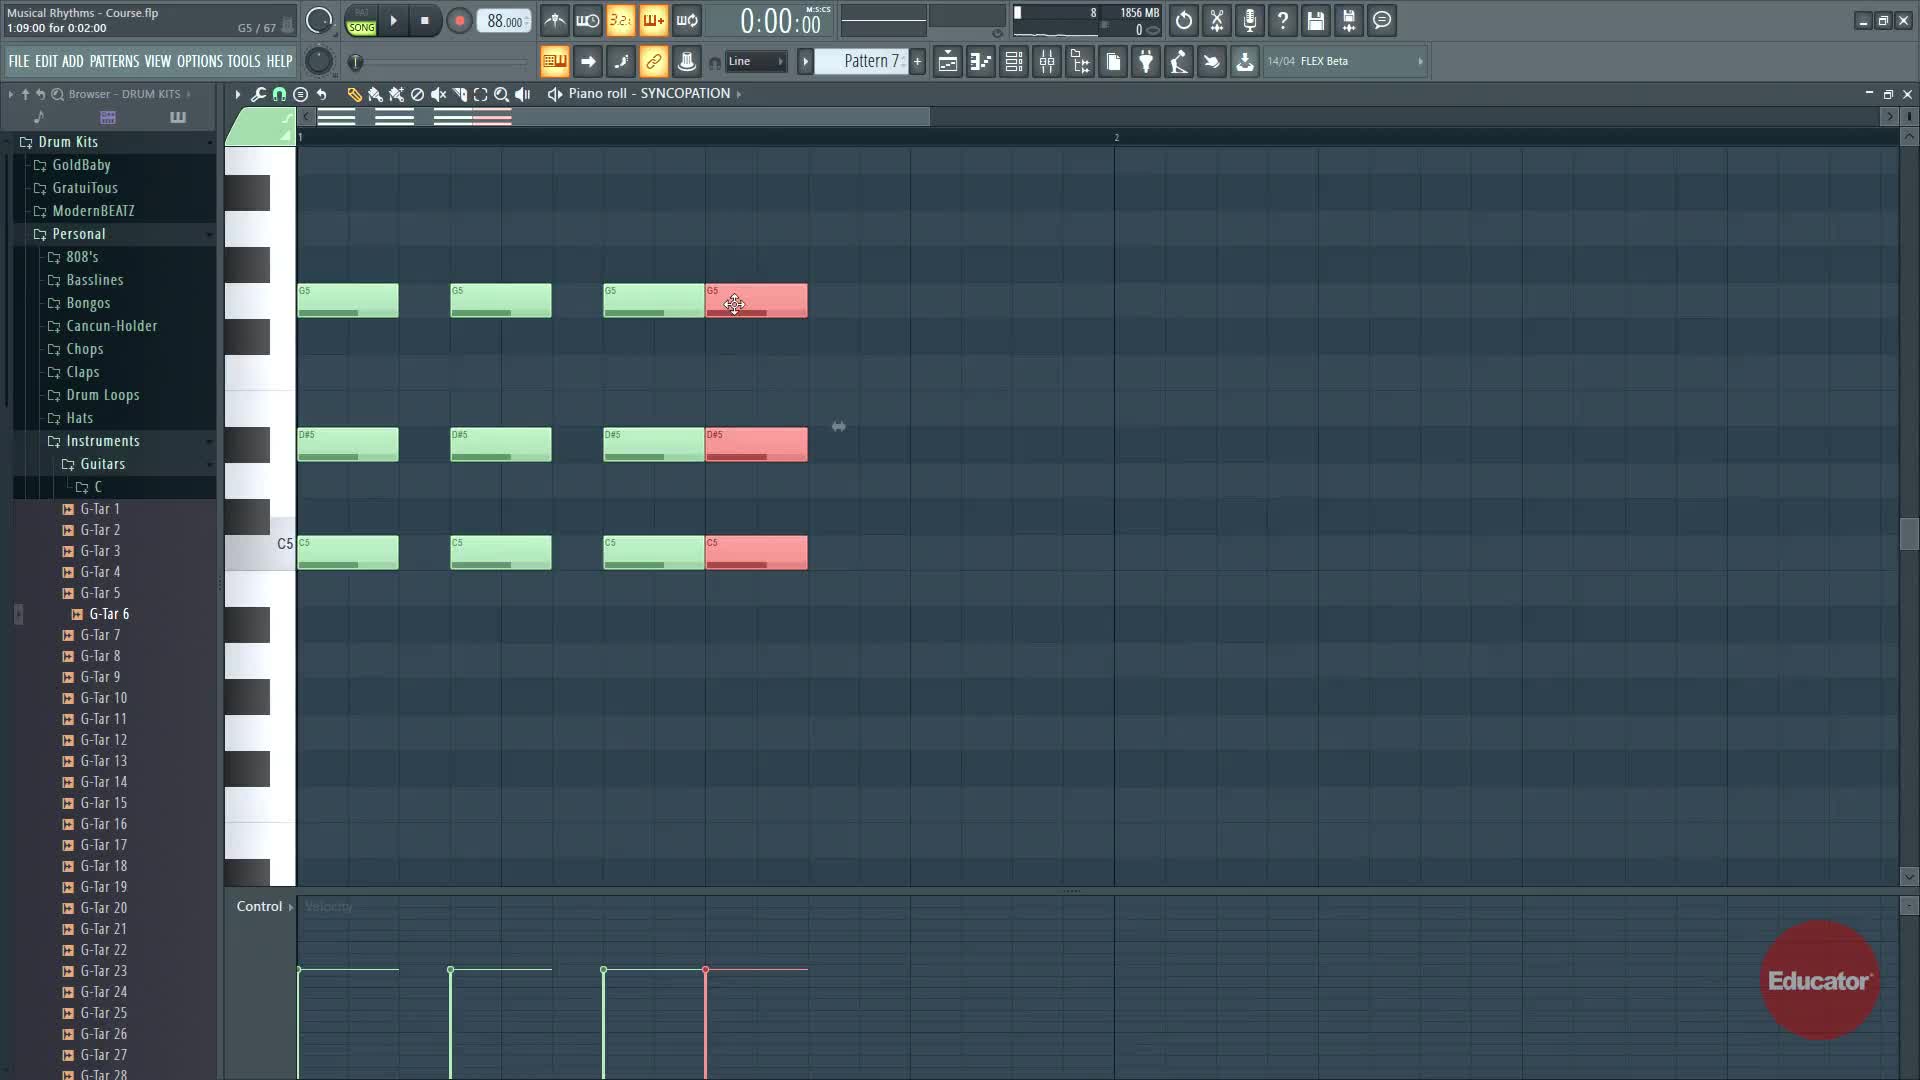Toggle piano roll snap magnet
1920x1080 pixels.
(x=279, y=94)
